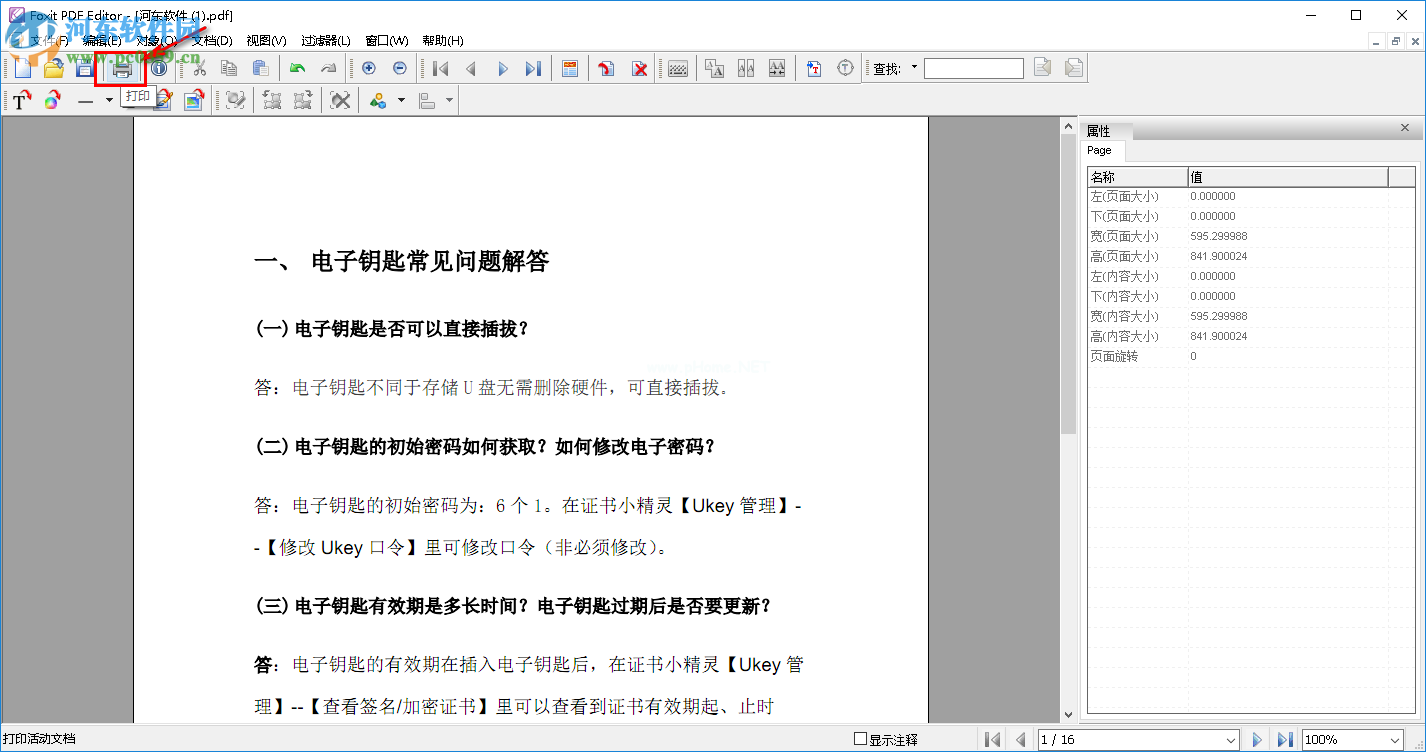Open the 视图(V) menu

pos(266,41)
